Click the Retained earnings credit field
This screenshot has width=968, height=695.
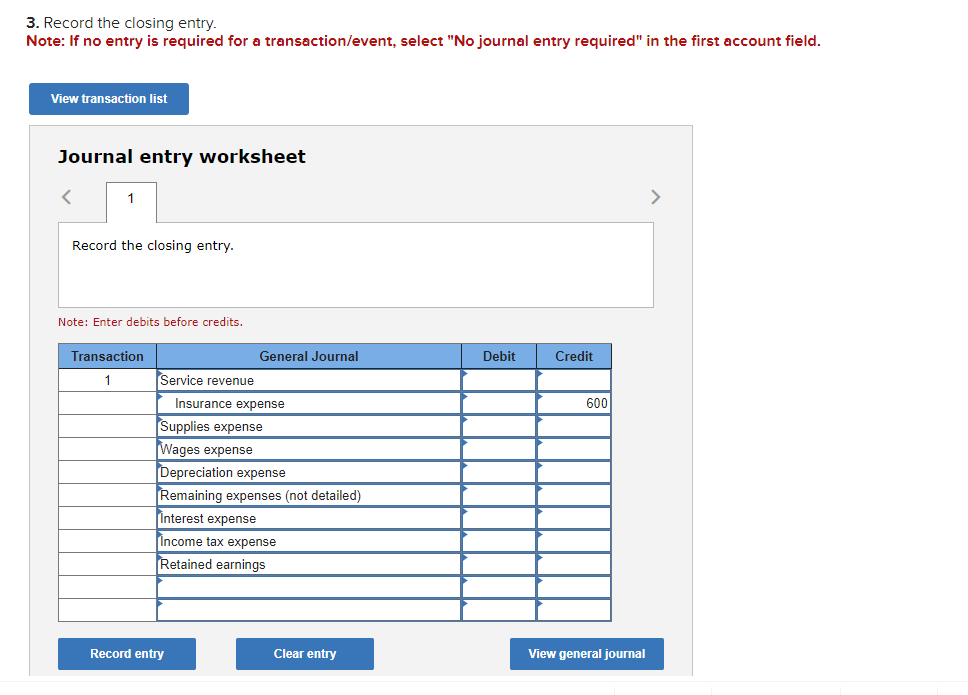point(573,564)
